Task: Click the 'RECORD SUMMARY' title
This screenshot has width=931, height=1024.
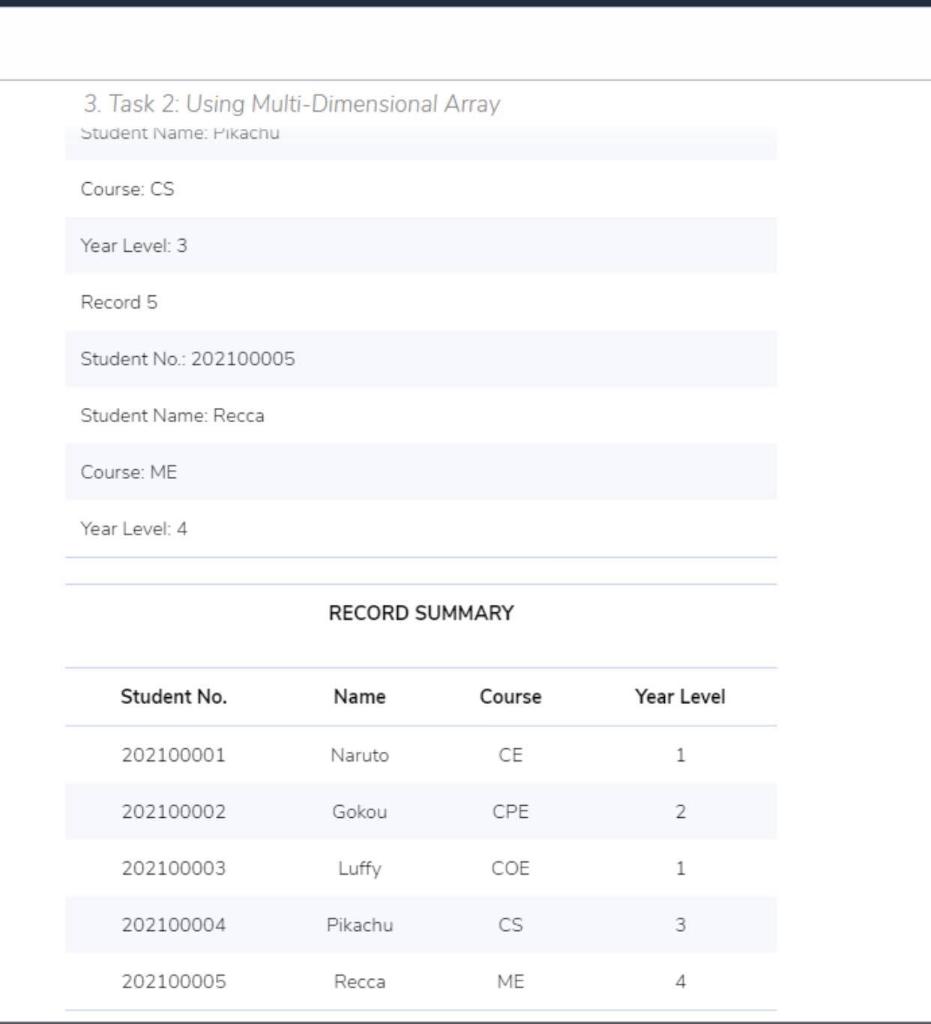Action: click(421, 613)
